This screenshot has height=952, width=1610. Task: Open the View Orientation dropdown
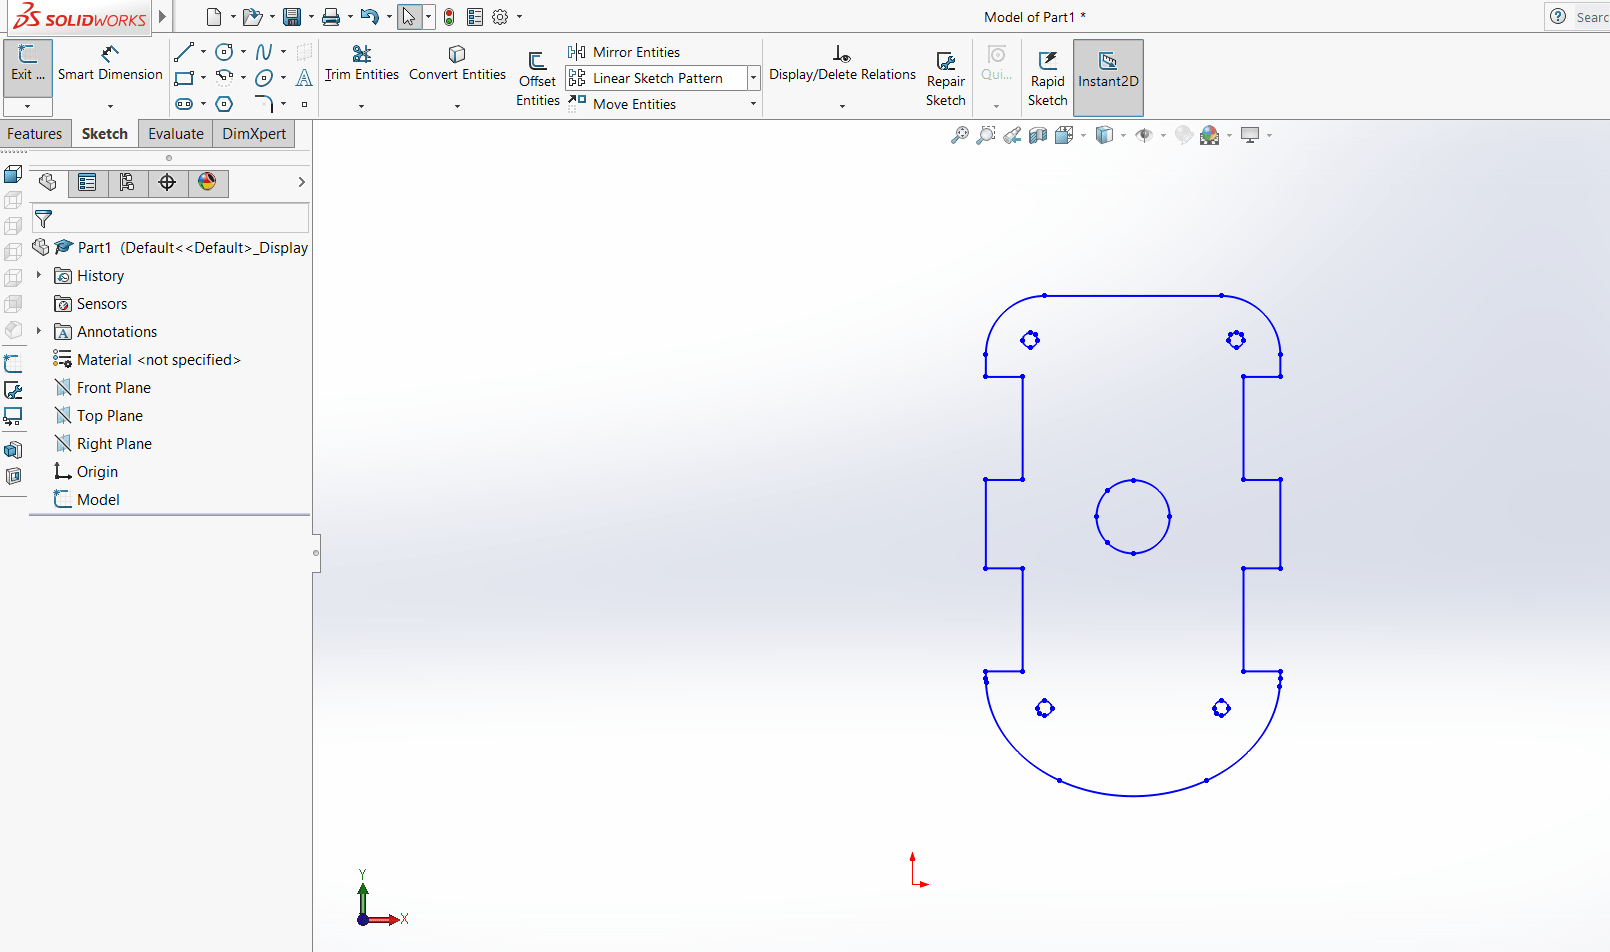pyautogui.click(x=1084, y=135)
